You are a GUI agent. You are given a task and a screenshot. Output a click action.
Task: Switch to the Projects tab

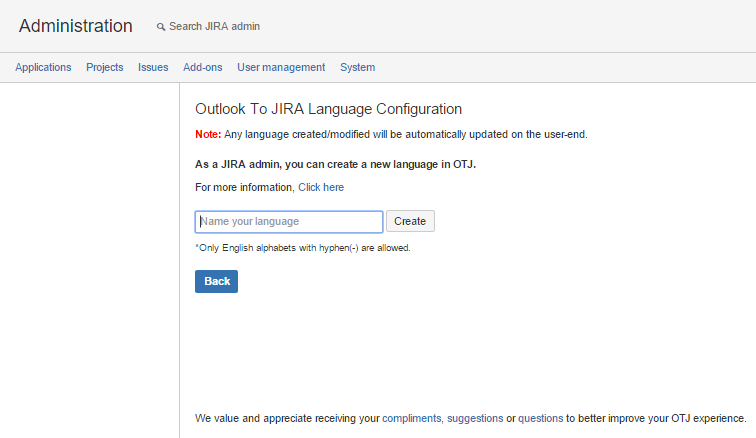[105, 68]
